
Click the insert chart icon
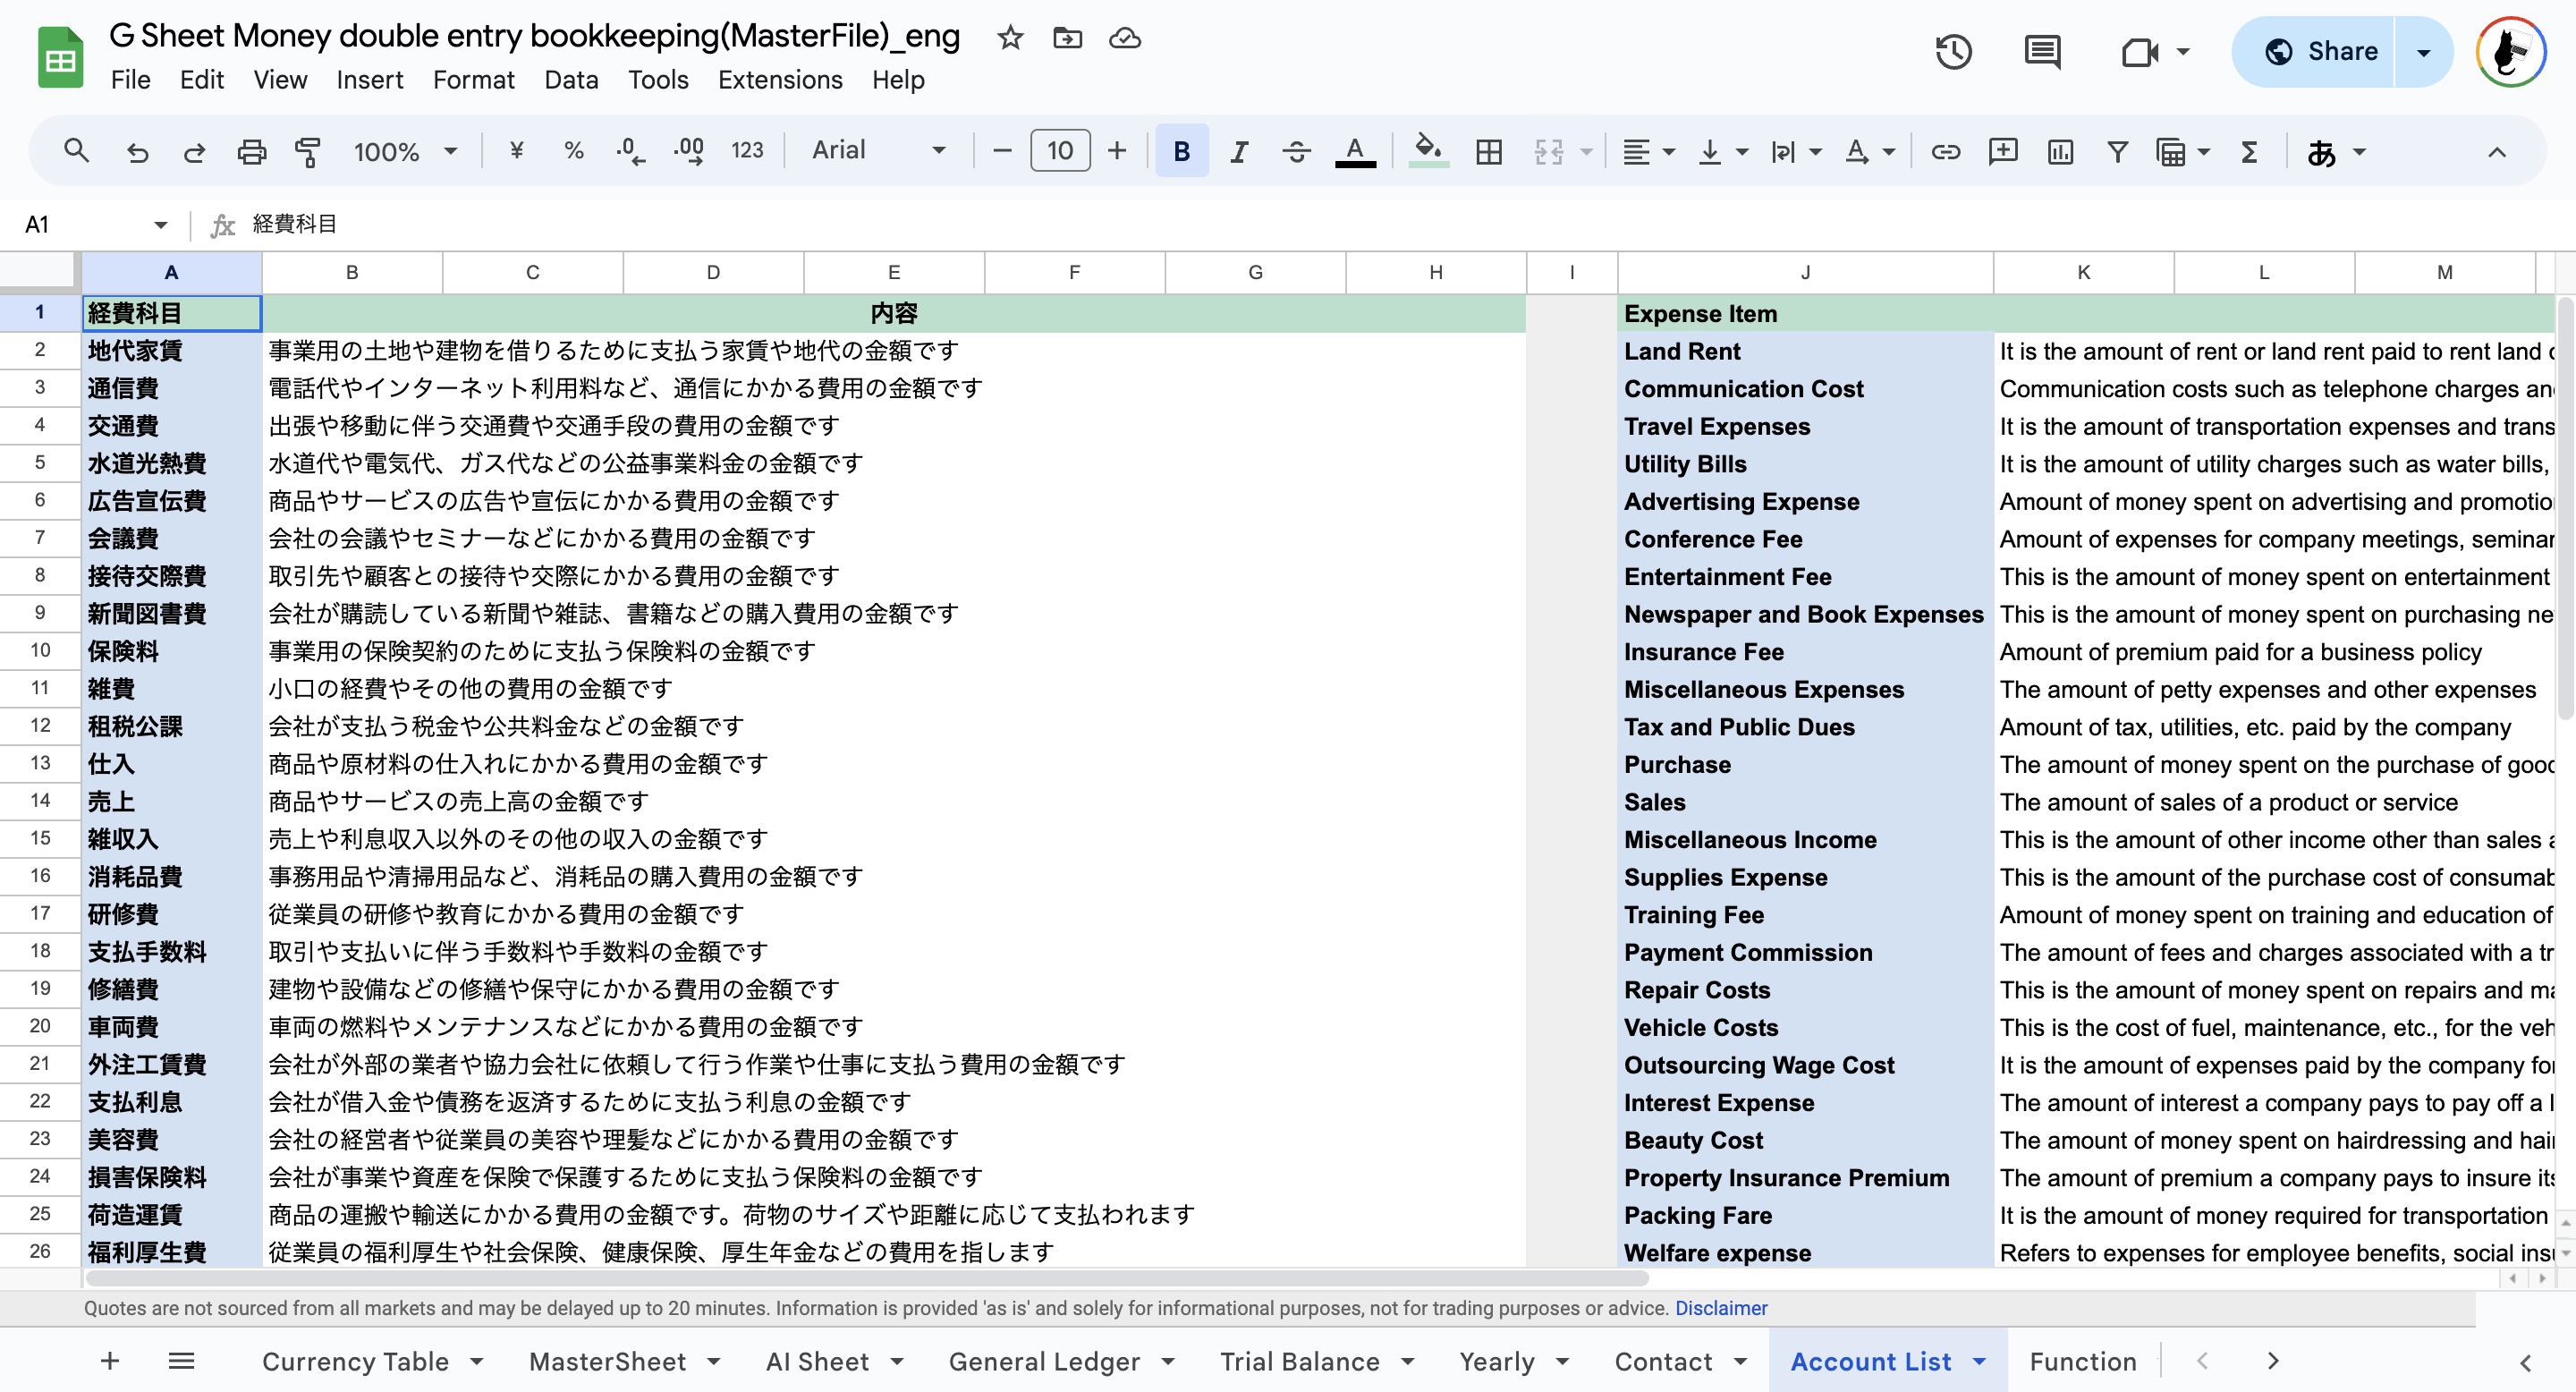click(2060, 151)
